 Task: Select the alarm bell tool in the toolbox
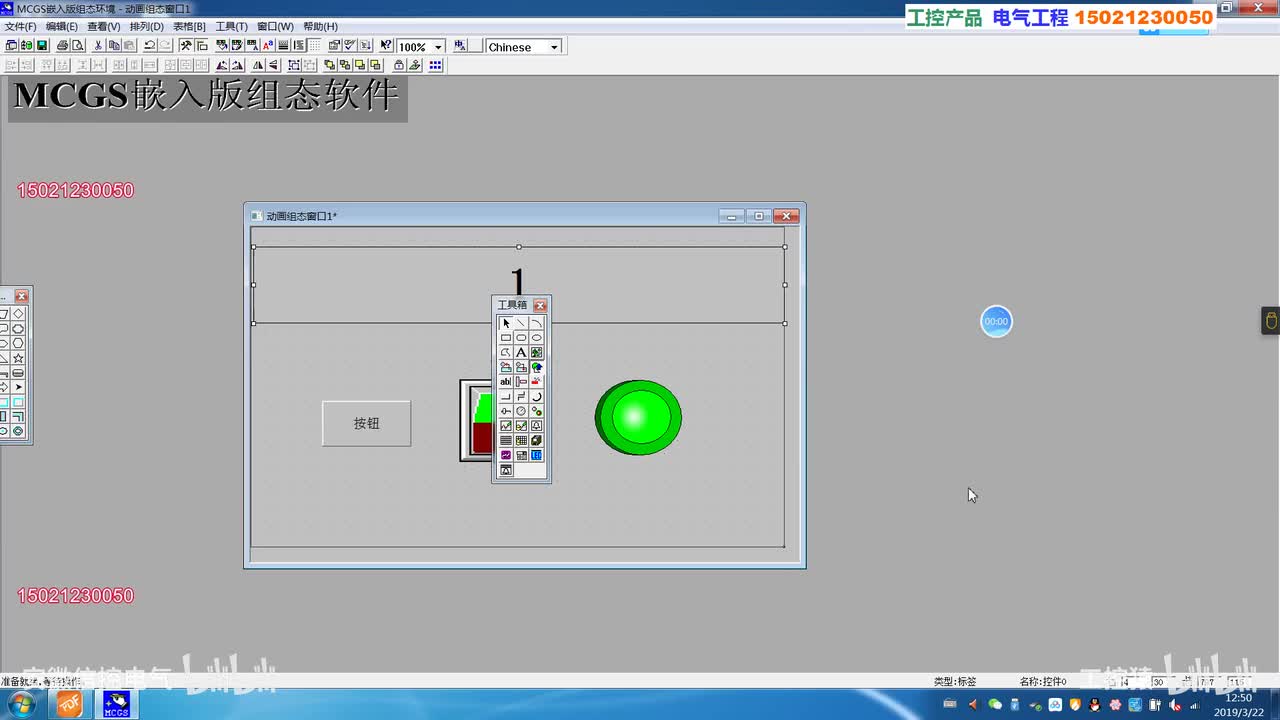click(x=536, y=426)
